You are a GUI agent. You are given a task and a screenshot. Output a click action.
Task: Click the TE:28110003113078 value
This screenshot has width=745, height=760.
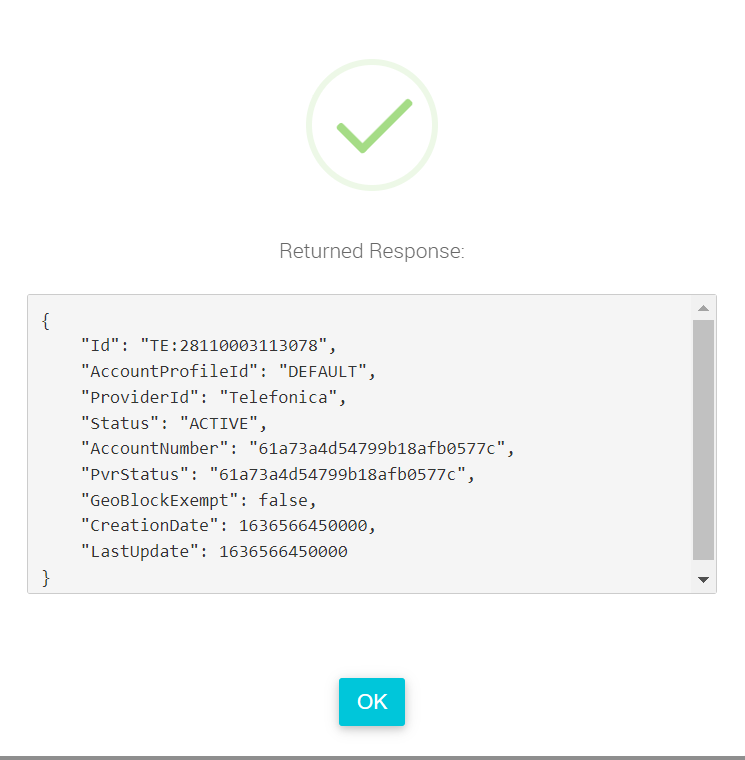click(234, 345)
